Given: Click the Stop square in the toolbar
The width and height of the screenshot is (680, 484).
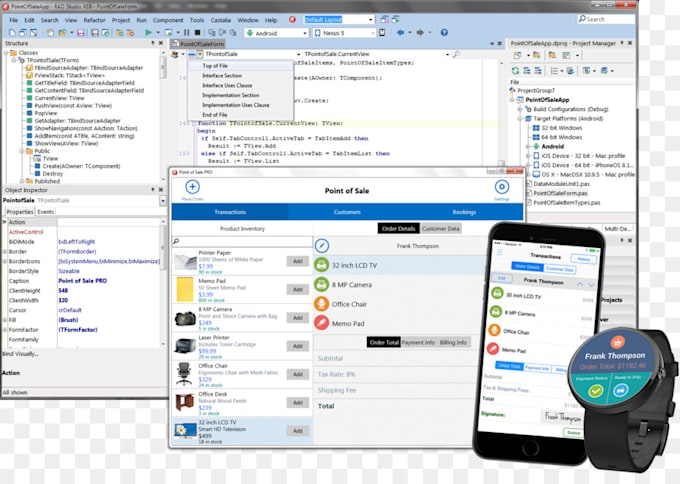Looking at the screenshot, I should 197,33.
